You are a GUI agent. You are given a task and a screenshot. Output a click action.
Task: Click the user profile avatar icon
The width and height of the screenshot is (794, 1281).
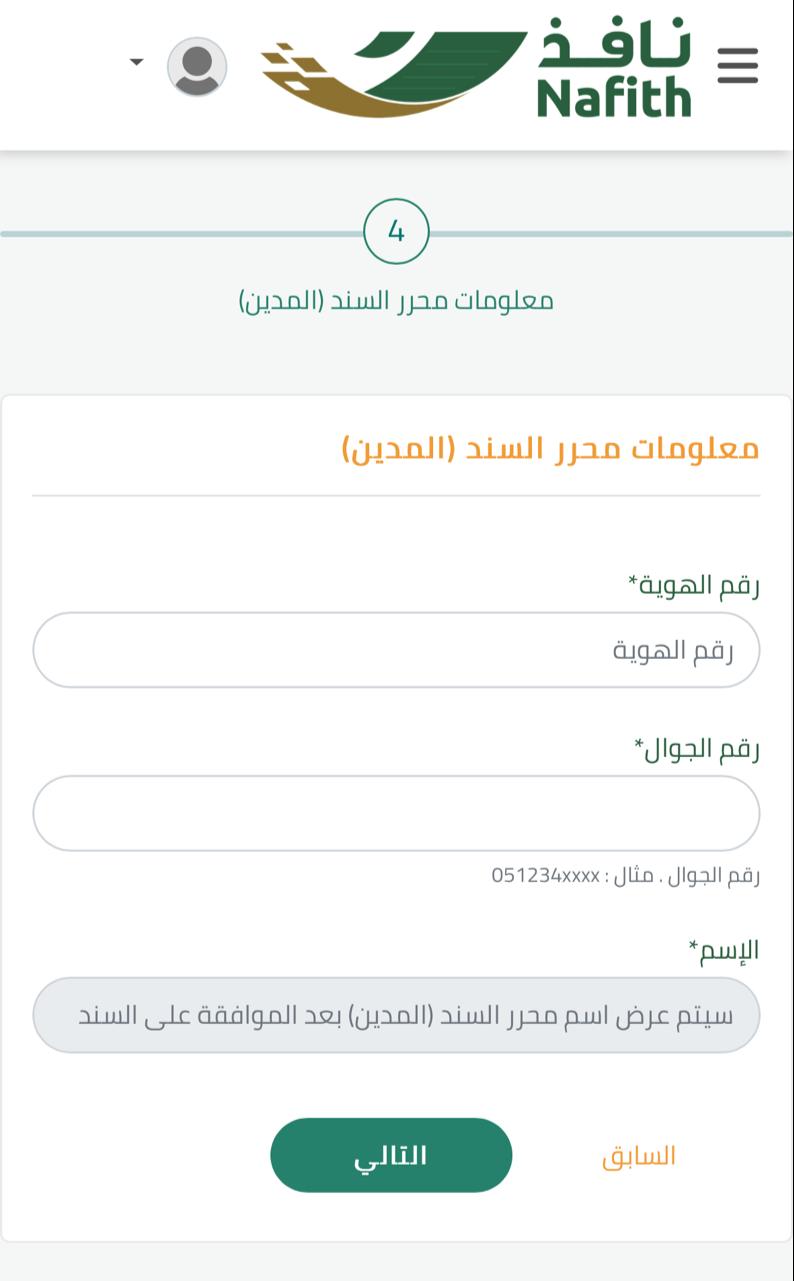[197, 67]
